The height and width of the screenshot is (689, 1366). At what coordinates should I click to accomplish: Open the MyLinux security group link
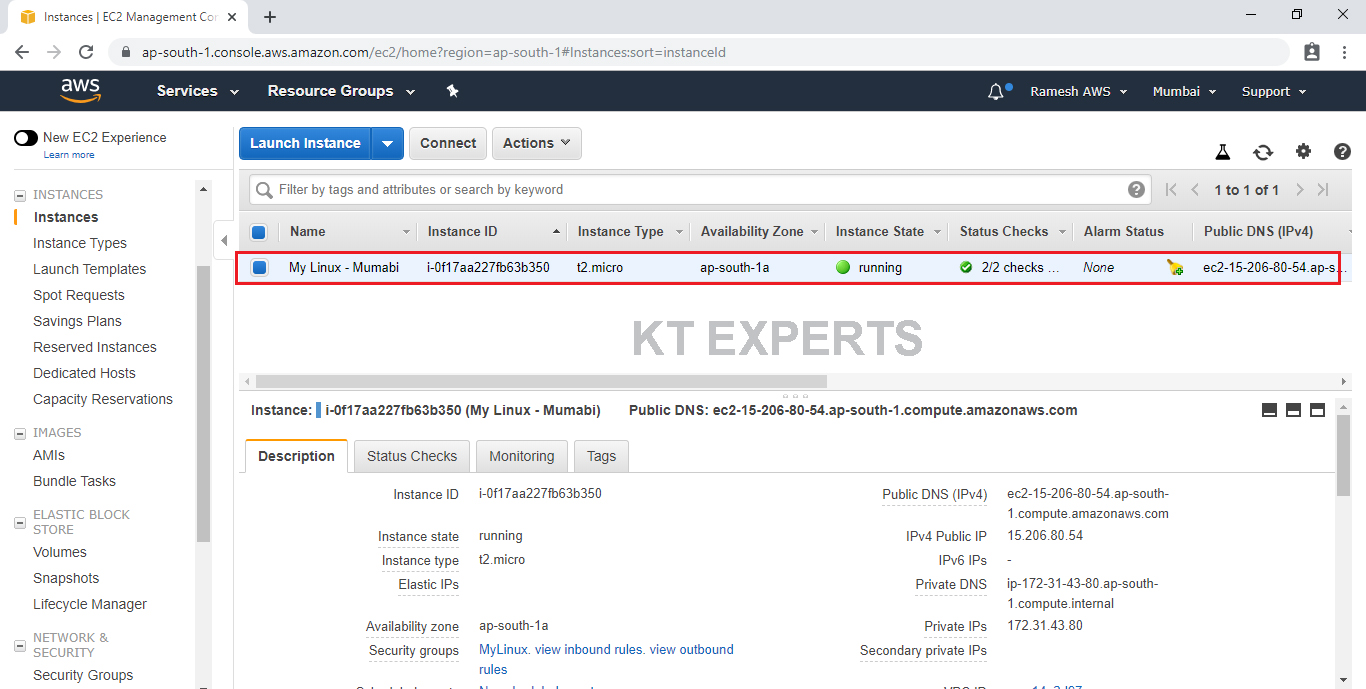point(503,650)
